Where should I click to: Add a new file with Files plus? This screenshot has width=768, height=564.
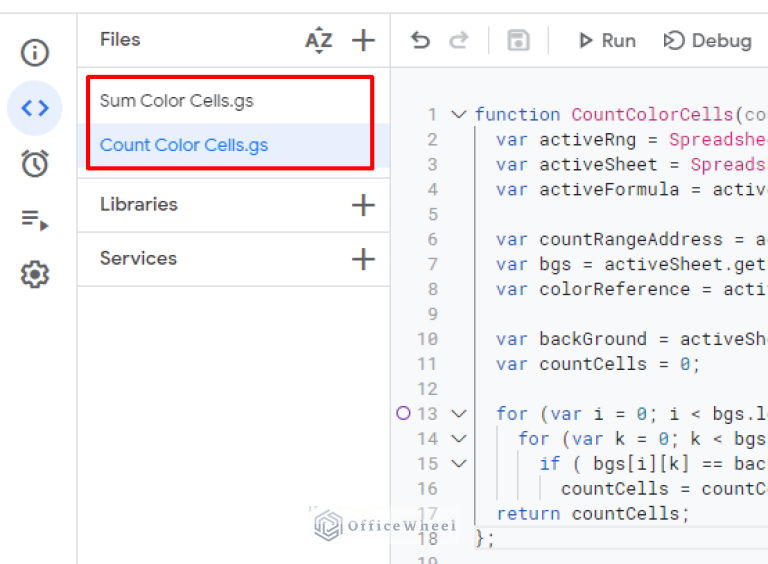(363, 40)
